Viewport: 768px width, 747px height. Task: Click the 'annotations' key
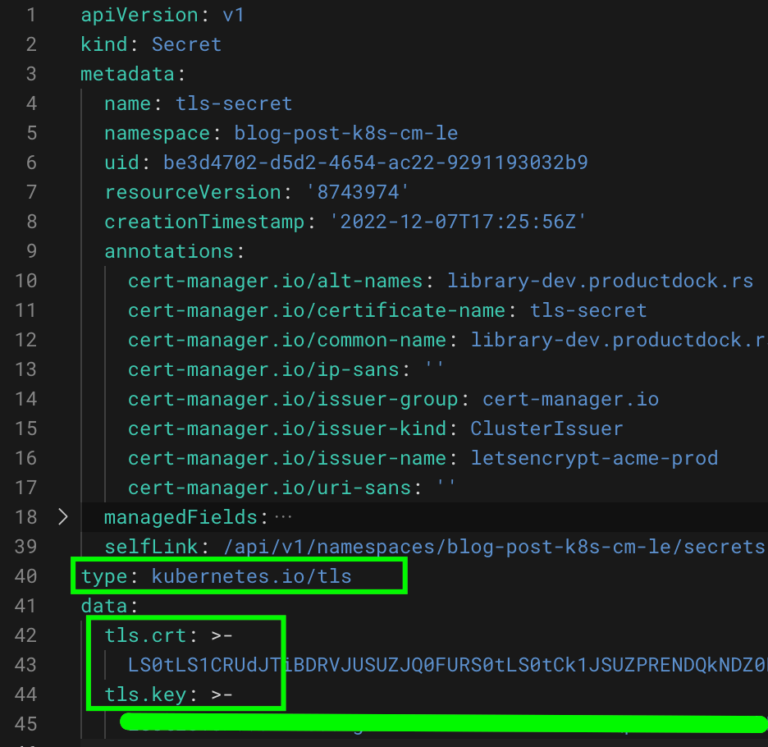coord(169,251)
